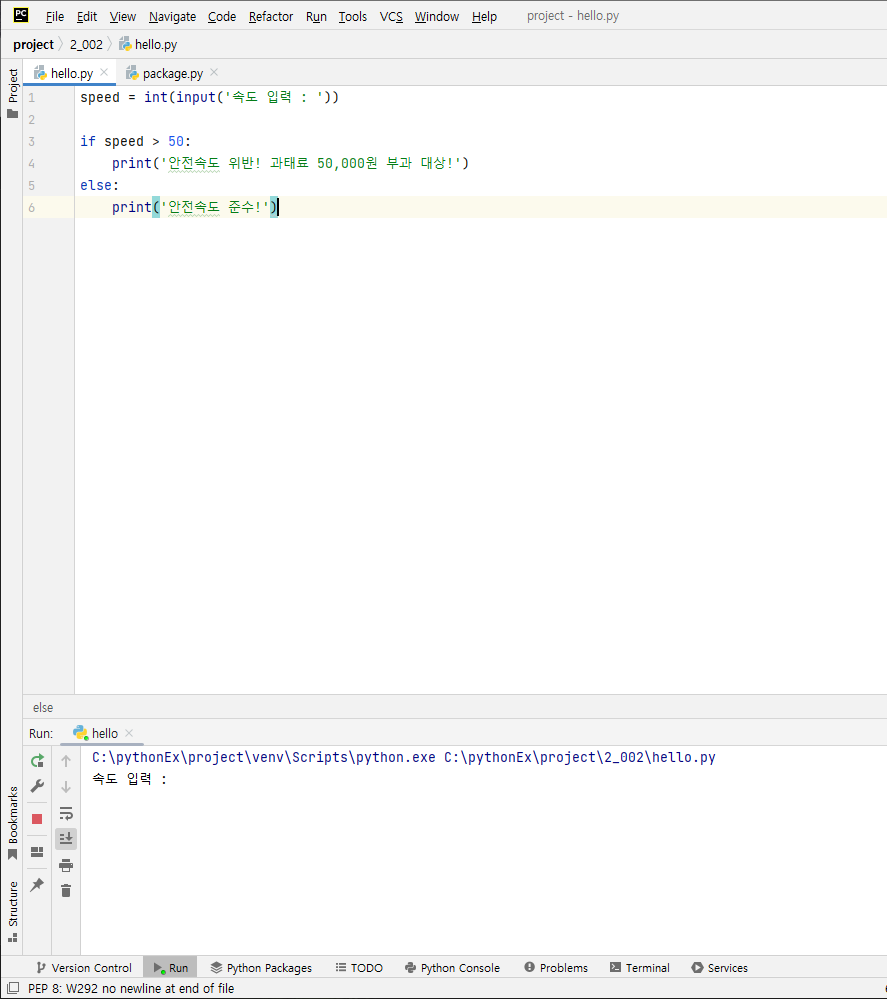Click the restore layout icon
Screen dimensions: 887x999
click(37, 852)
